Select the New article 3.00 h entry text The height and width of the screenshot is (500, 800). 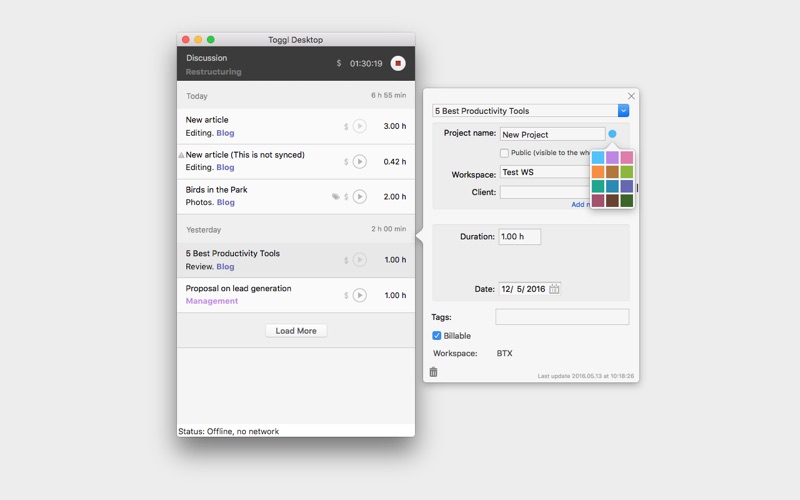click(x=207, y=120)
